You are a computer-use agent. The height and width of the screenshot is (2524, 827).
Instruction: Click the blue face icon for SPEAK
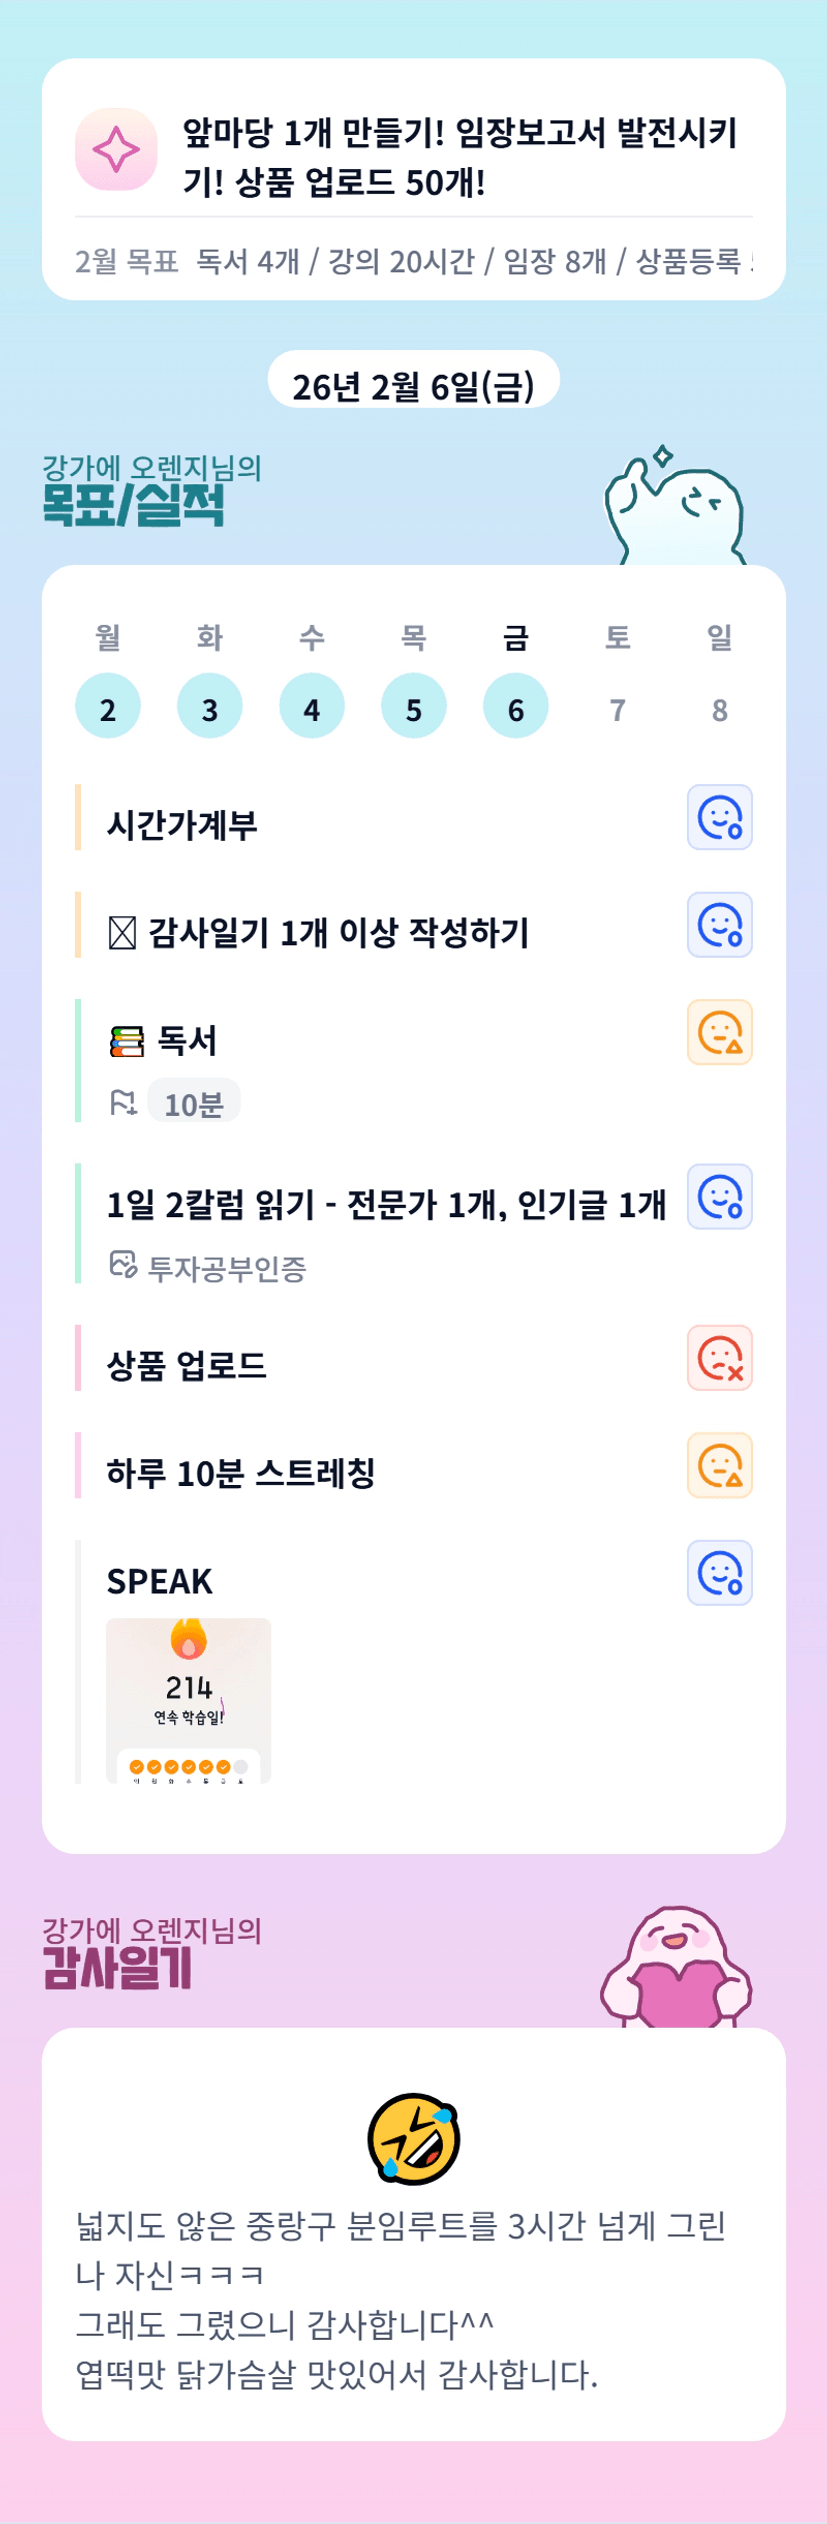coord(719,1573)
